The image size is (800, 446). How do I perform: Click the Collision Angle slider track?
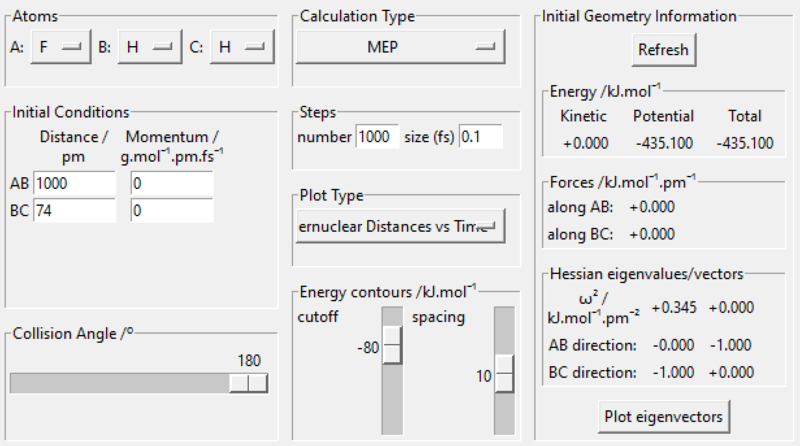[120, 383]
